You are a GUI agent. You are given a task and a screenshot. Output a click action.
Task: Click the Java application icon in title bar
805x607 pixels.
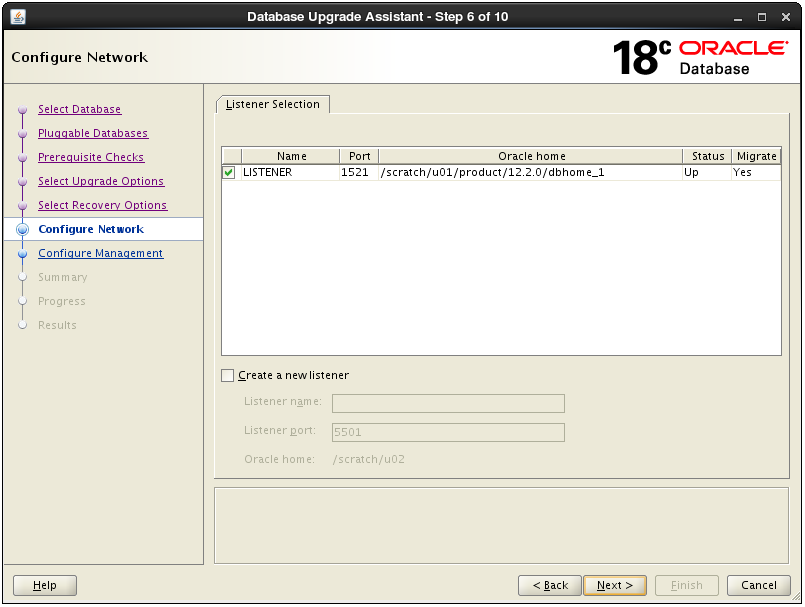click(18, 17)
